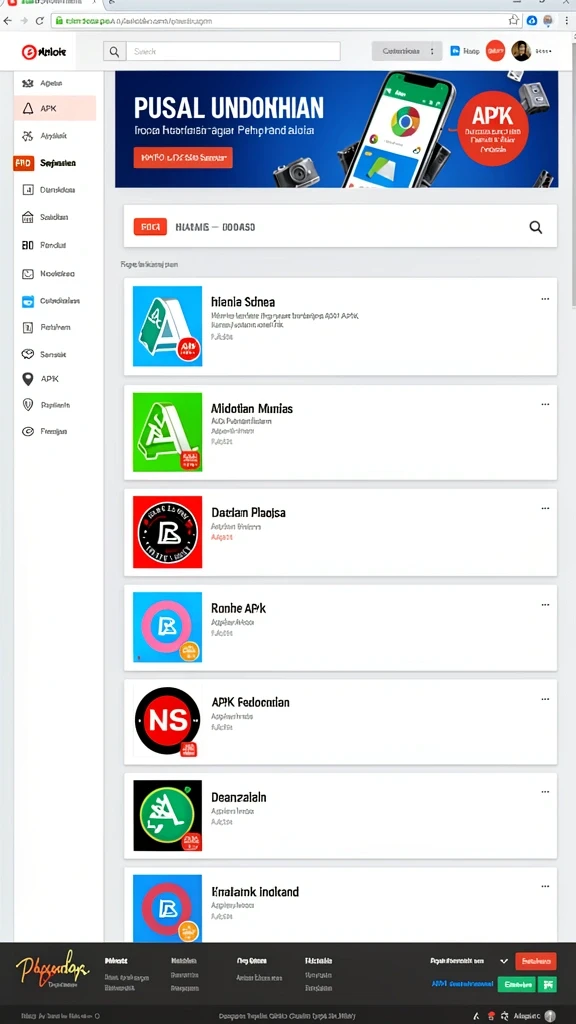Open more options for the hlanla Sdnea card
The image size is (576, 1024).
pos(545,299)
